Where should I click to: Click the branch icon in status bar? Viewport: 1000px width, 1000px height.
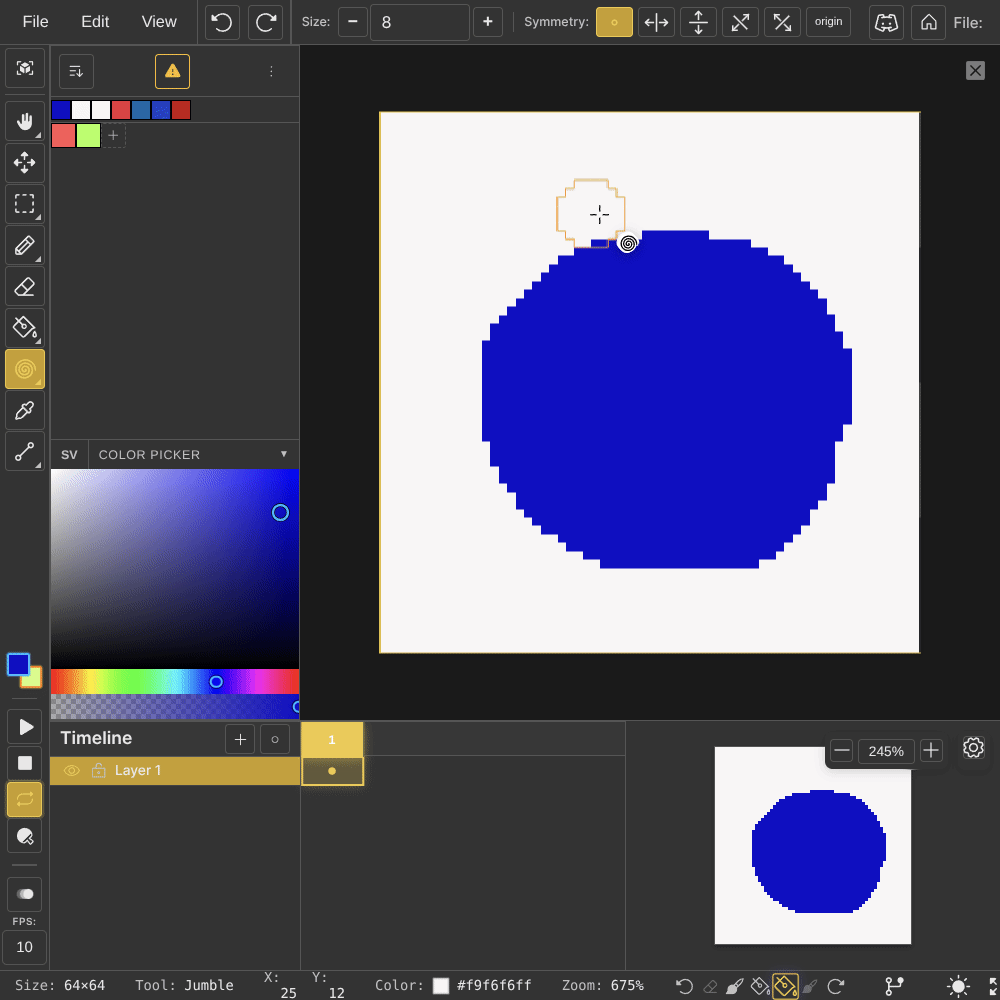[895, 985]
